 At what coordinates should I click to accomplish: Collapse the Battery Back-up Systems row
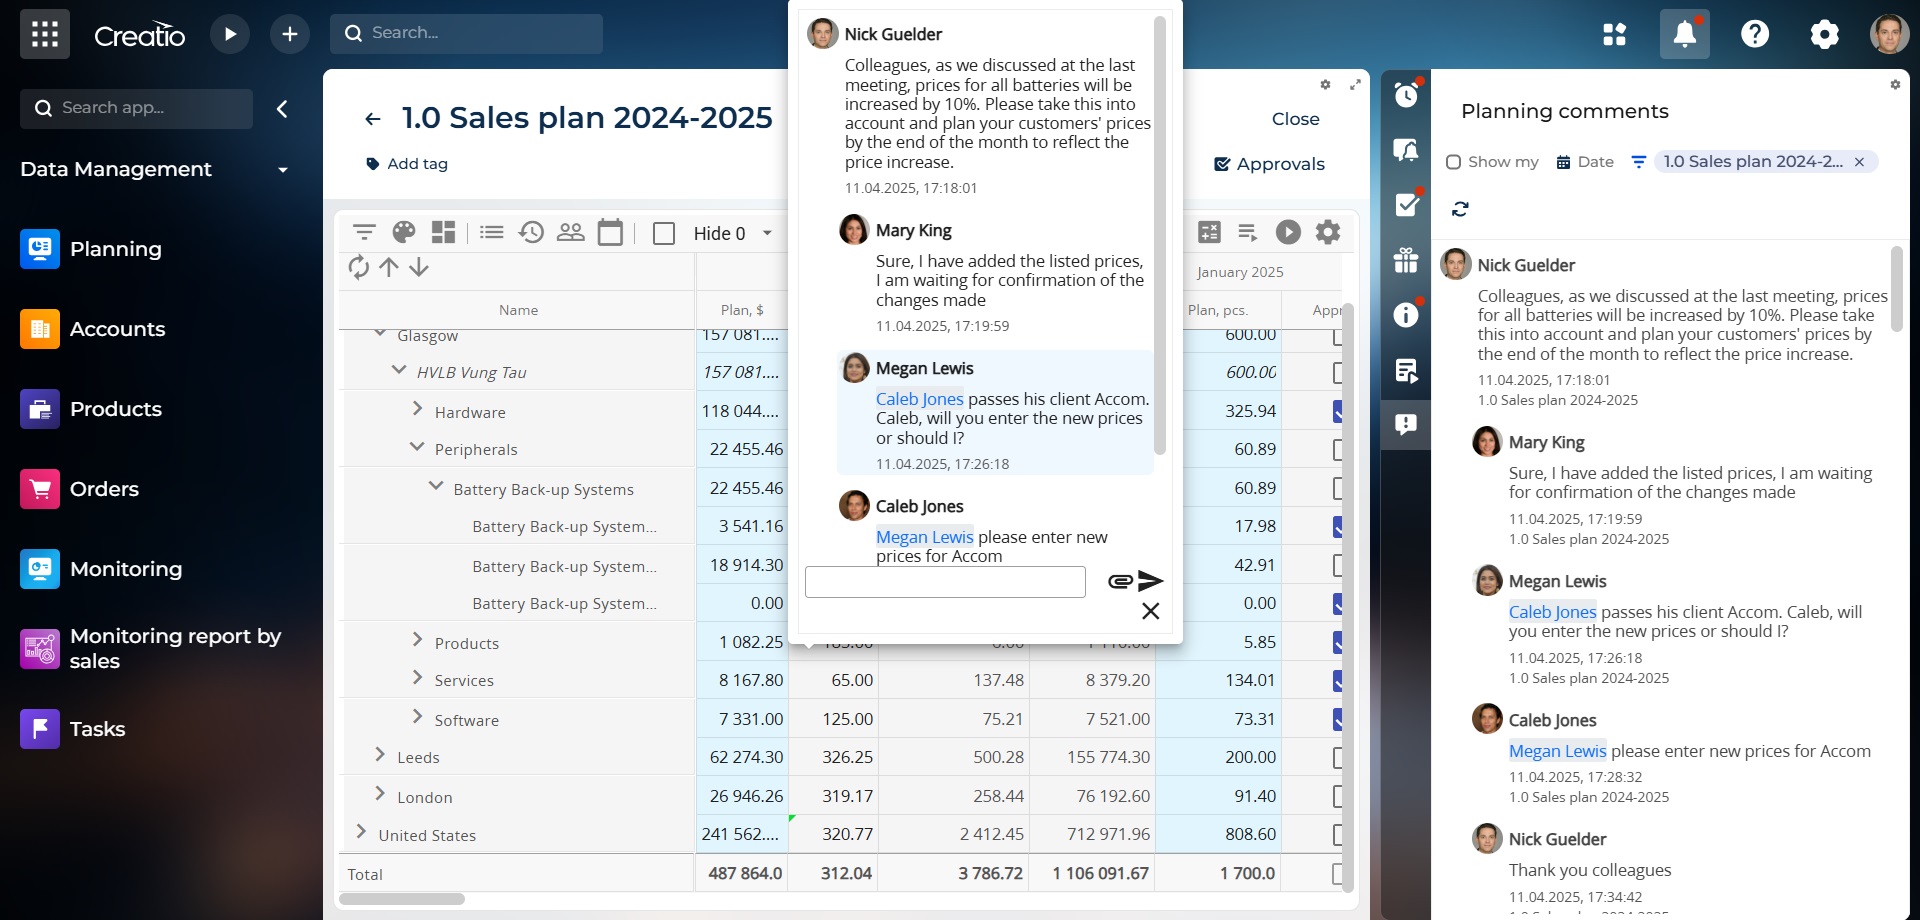(436, 485)
